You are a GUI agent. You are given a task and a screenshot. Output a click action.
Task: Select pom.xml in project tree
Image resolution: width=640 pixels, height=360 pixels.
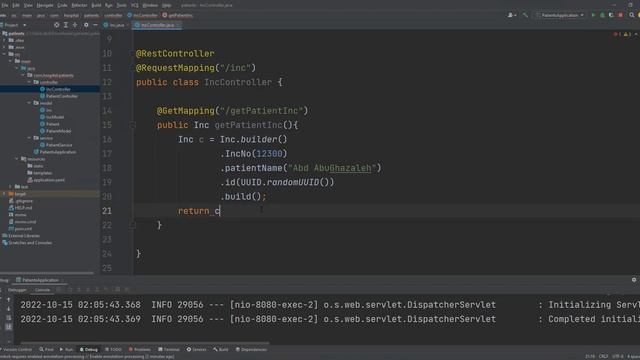(20, 229)
